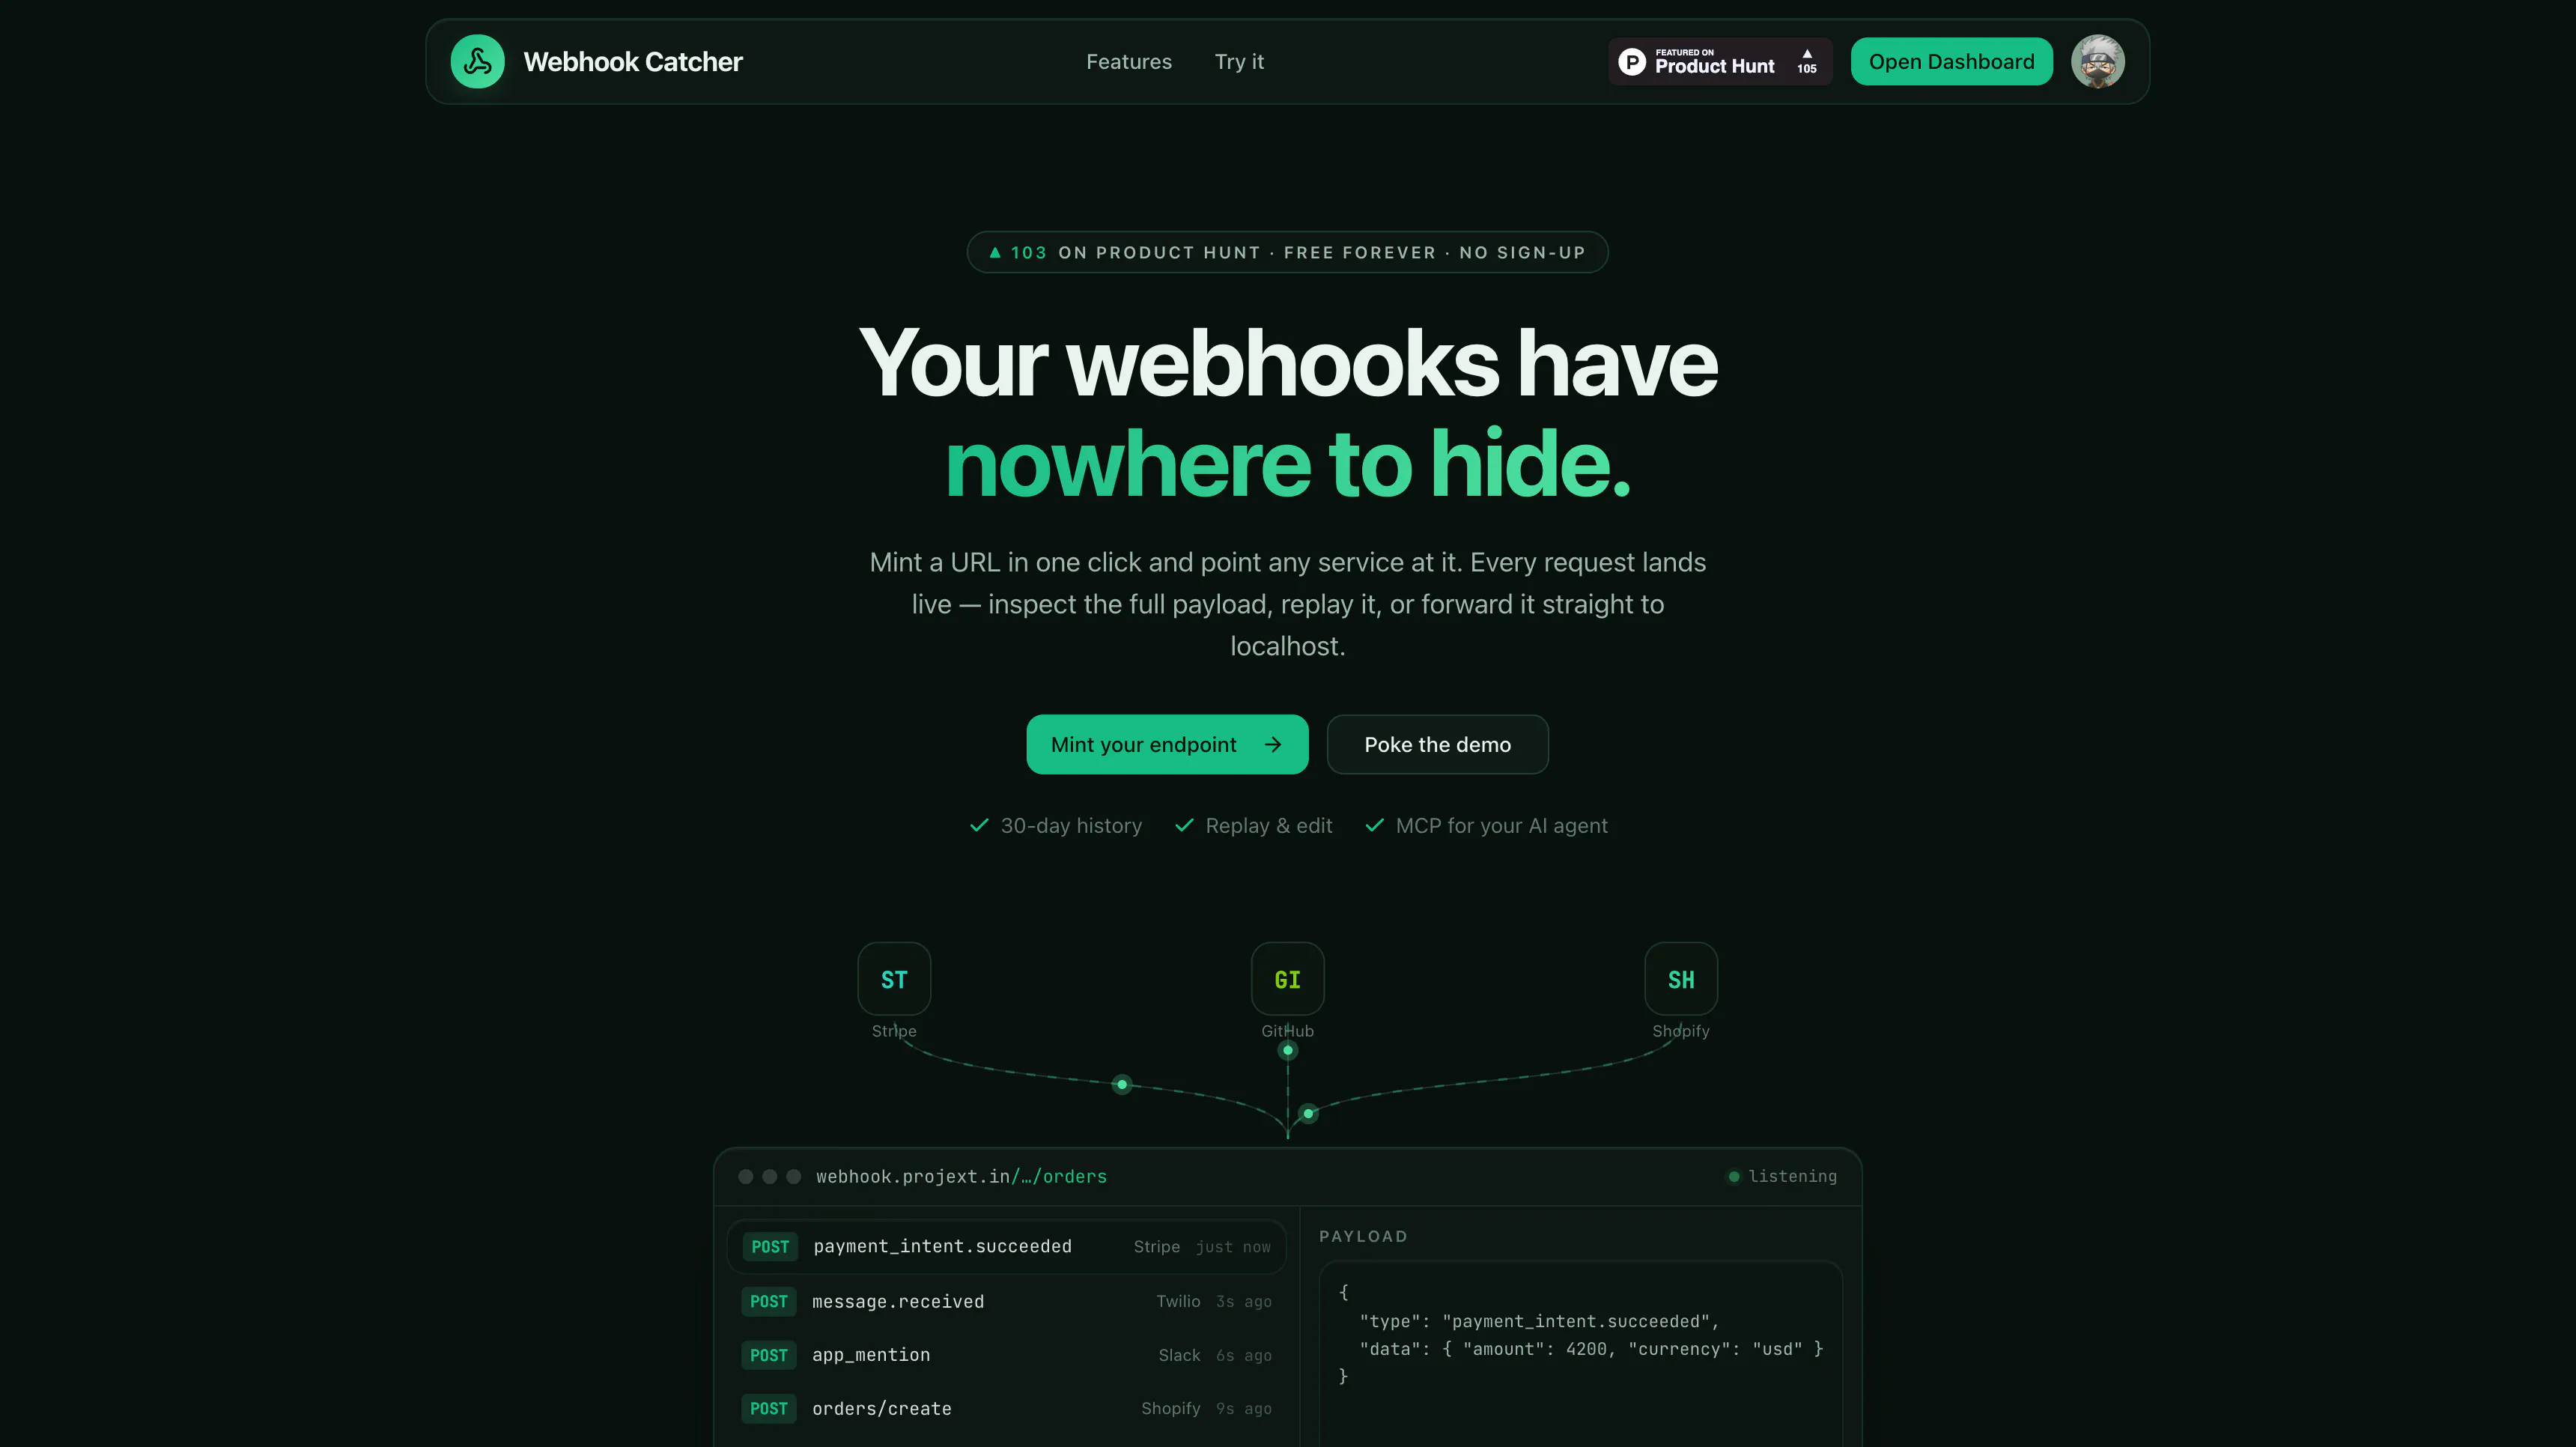Click the Product Hunt P logo icon
This screenshot has height=1447, width=2576.
(1632, 62)
